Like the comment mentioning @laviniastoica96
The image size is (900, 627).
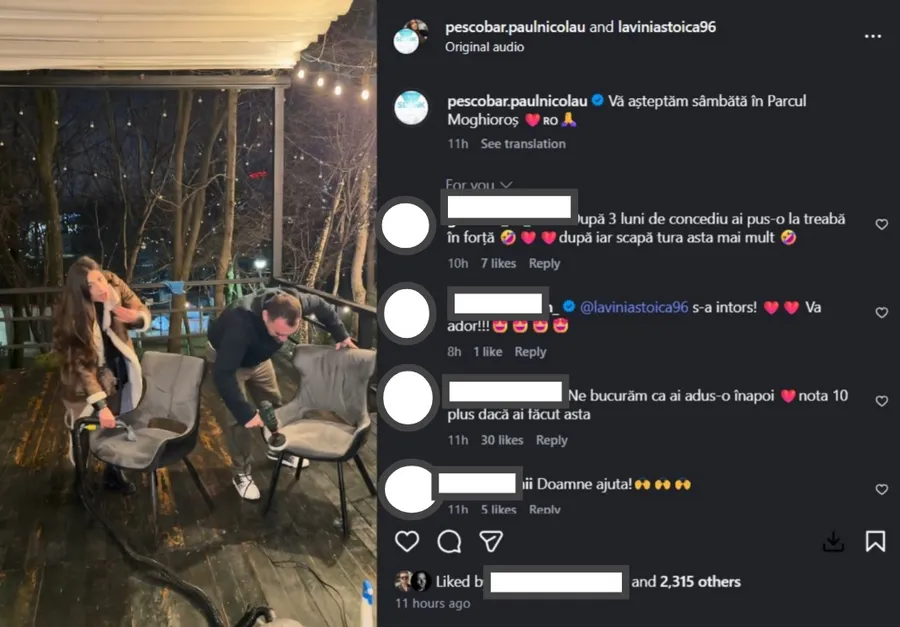[882, 313]
